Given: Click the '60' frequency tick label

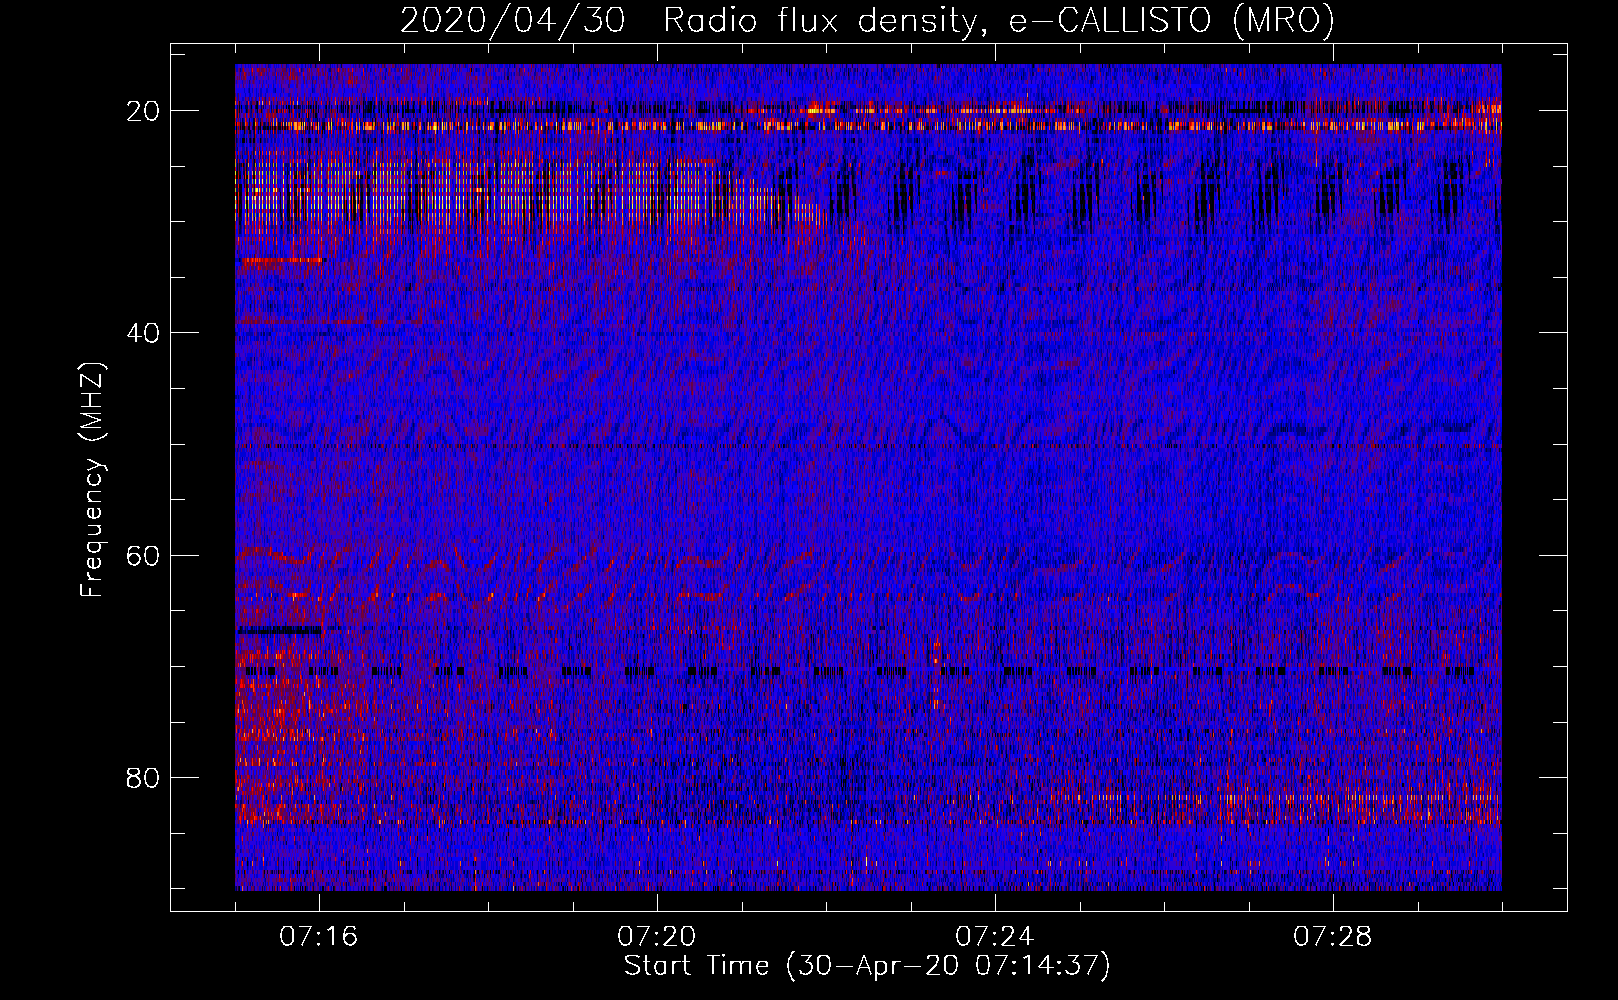Looking at the screenshot, I should tap(144, 555).
